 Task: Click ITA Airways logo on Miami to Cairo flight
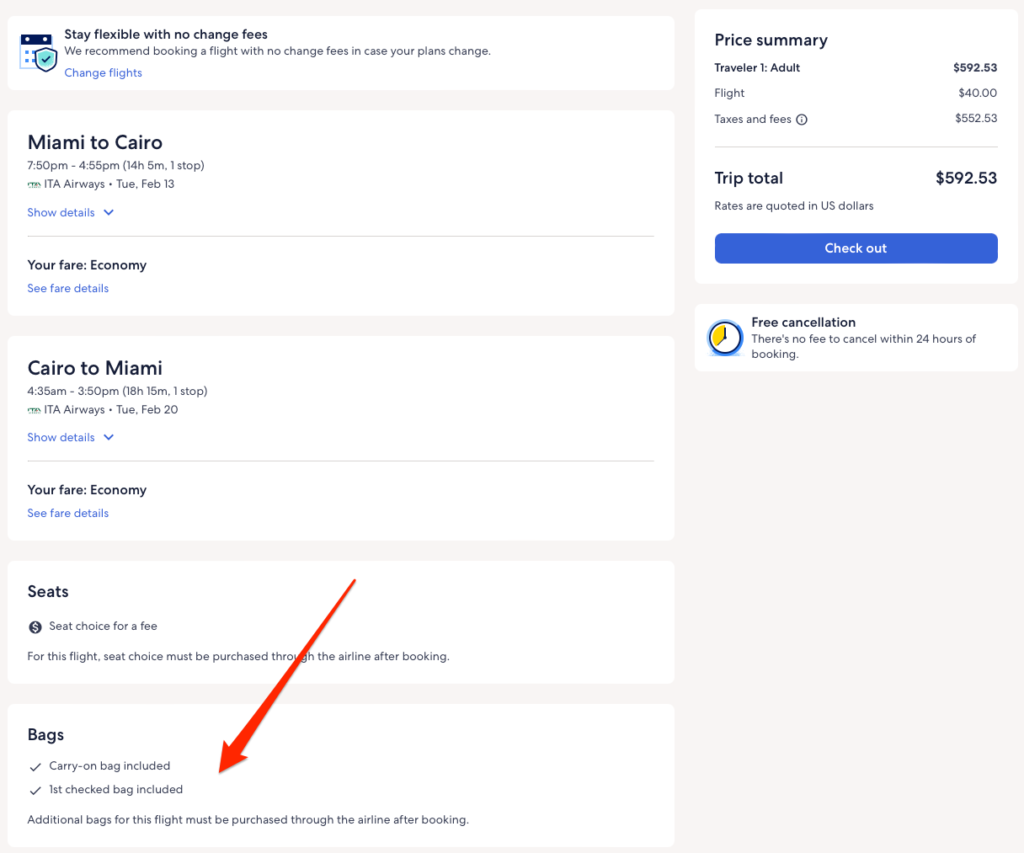pyautogui.click(x=34, y=185)
